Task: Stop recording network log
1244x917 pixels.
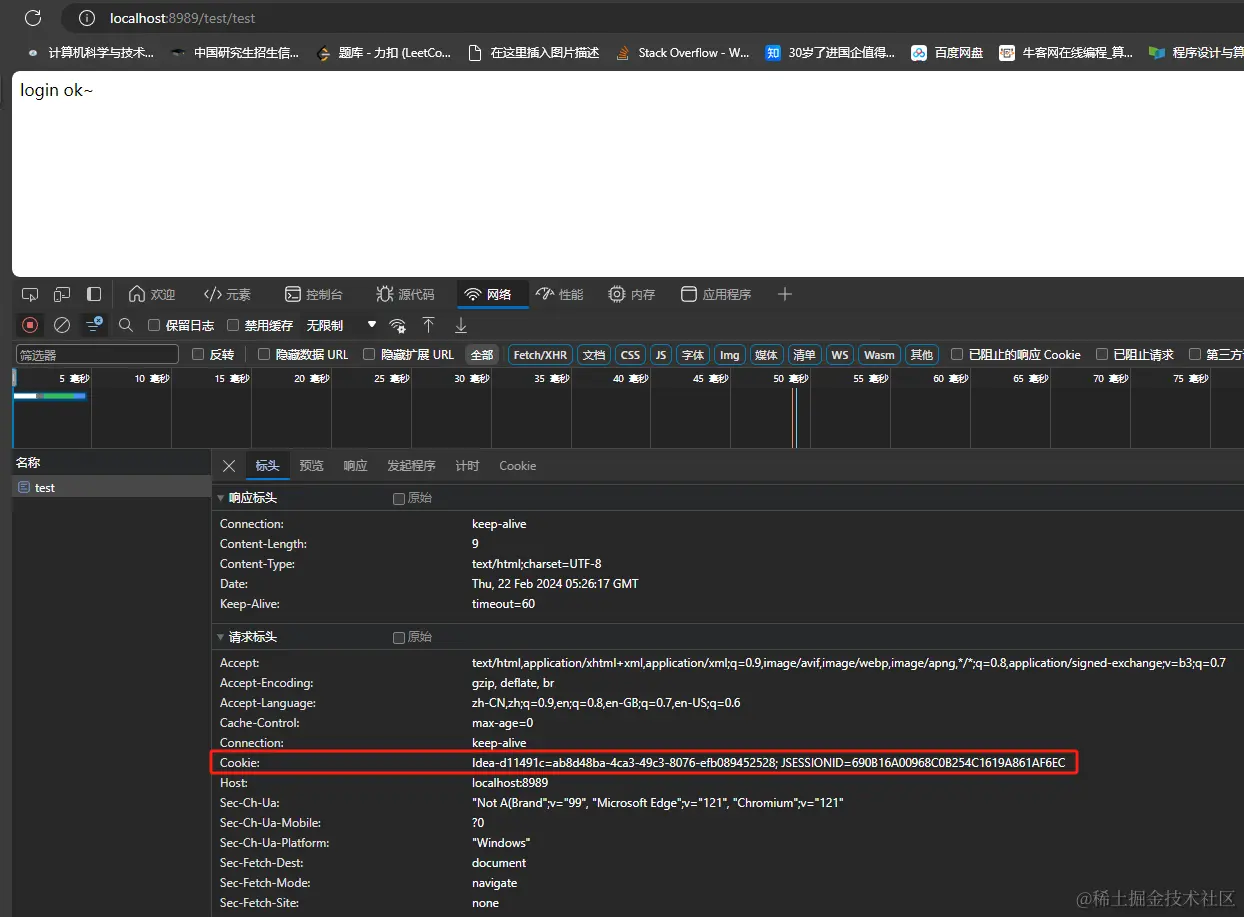Action: tap(30, 325)
